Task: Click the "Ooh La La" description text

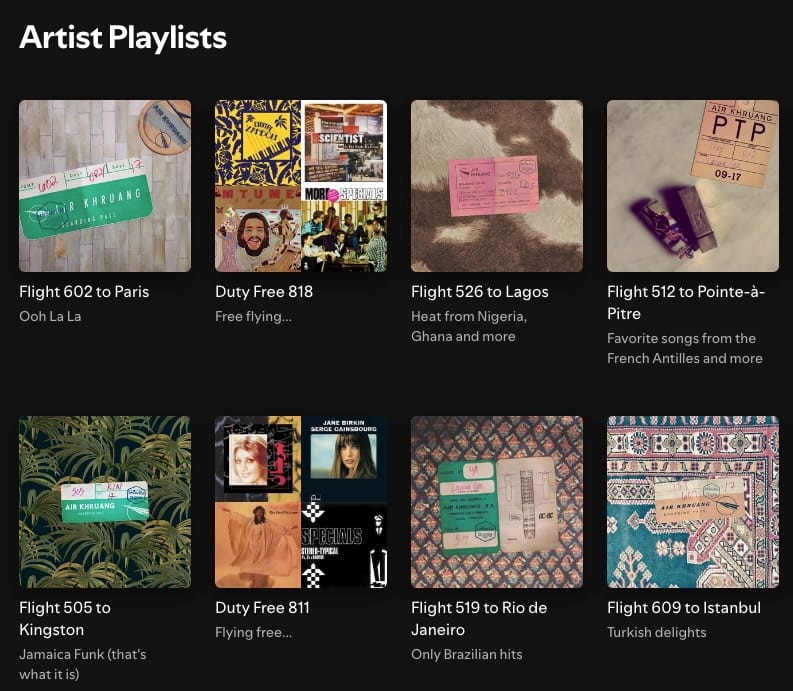Action: [x=50, y=316]
